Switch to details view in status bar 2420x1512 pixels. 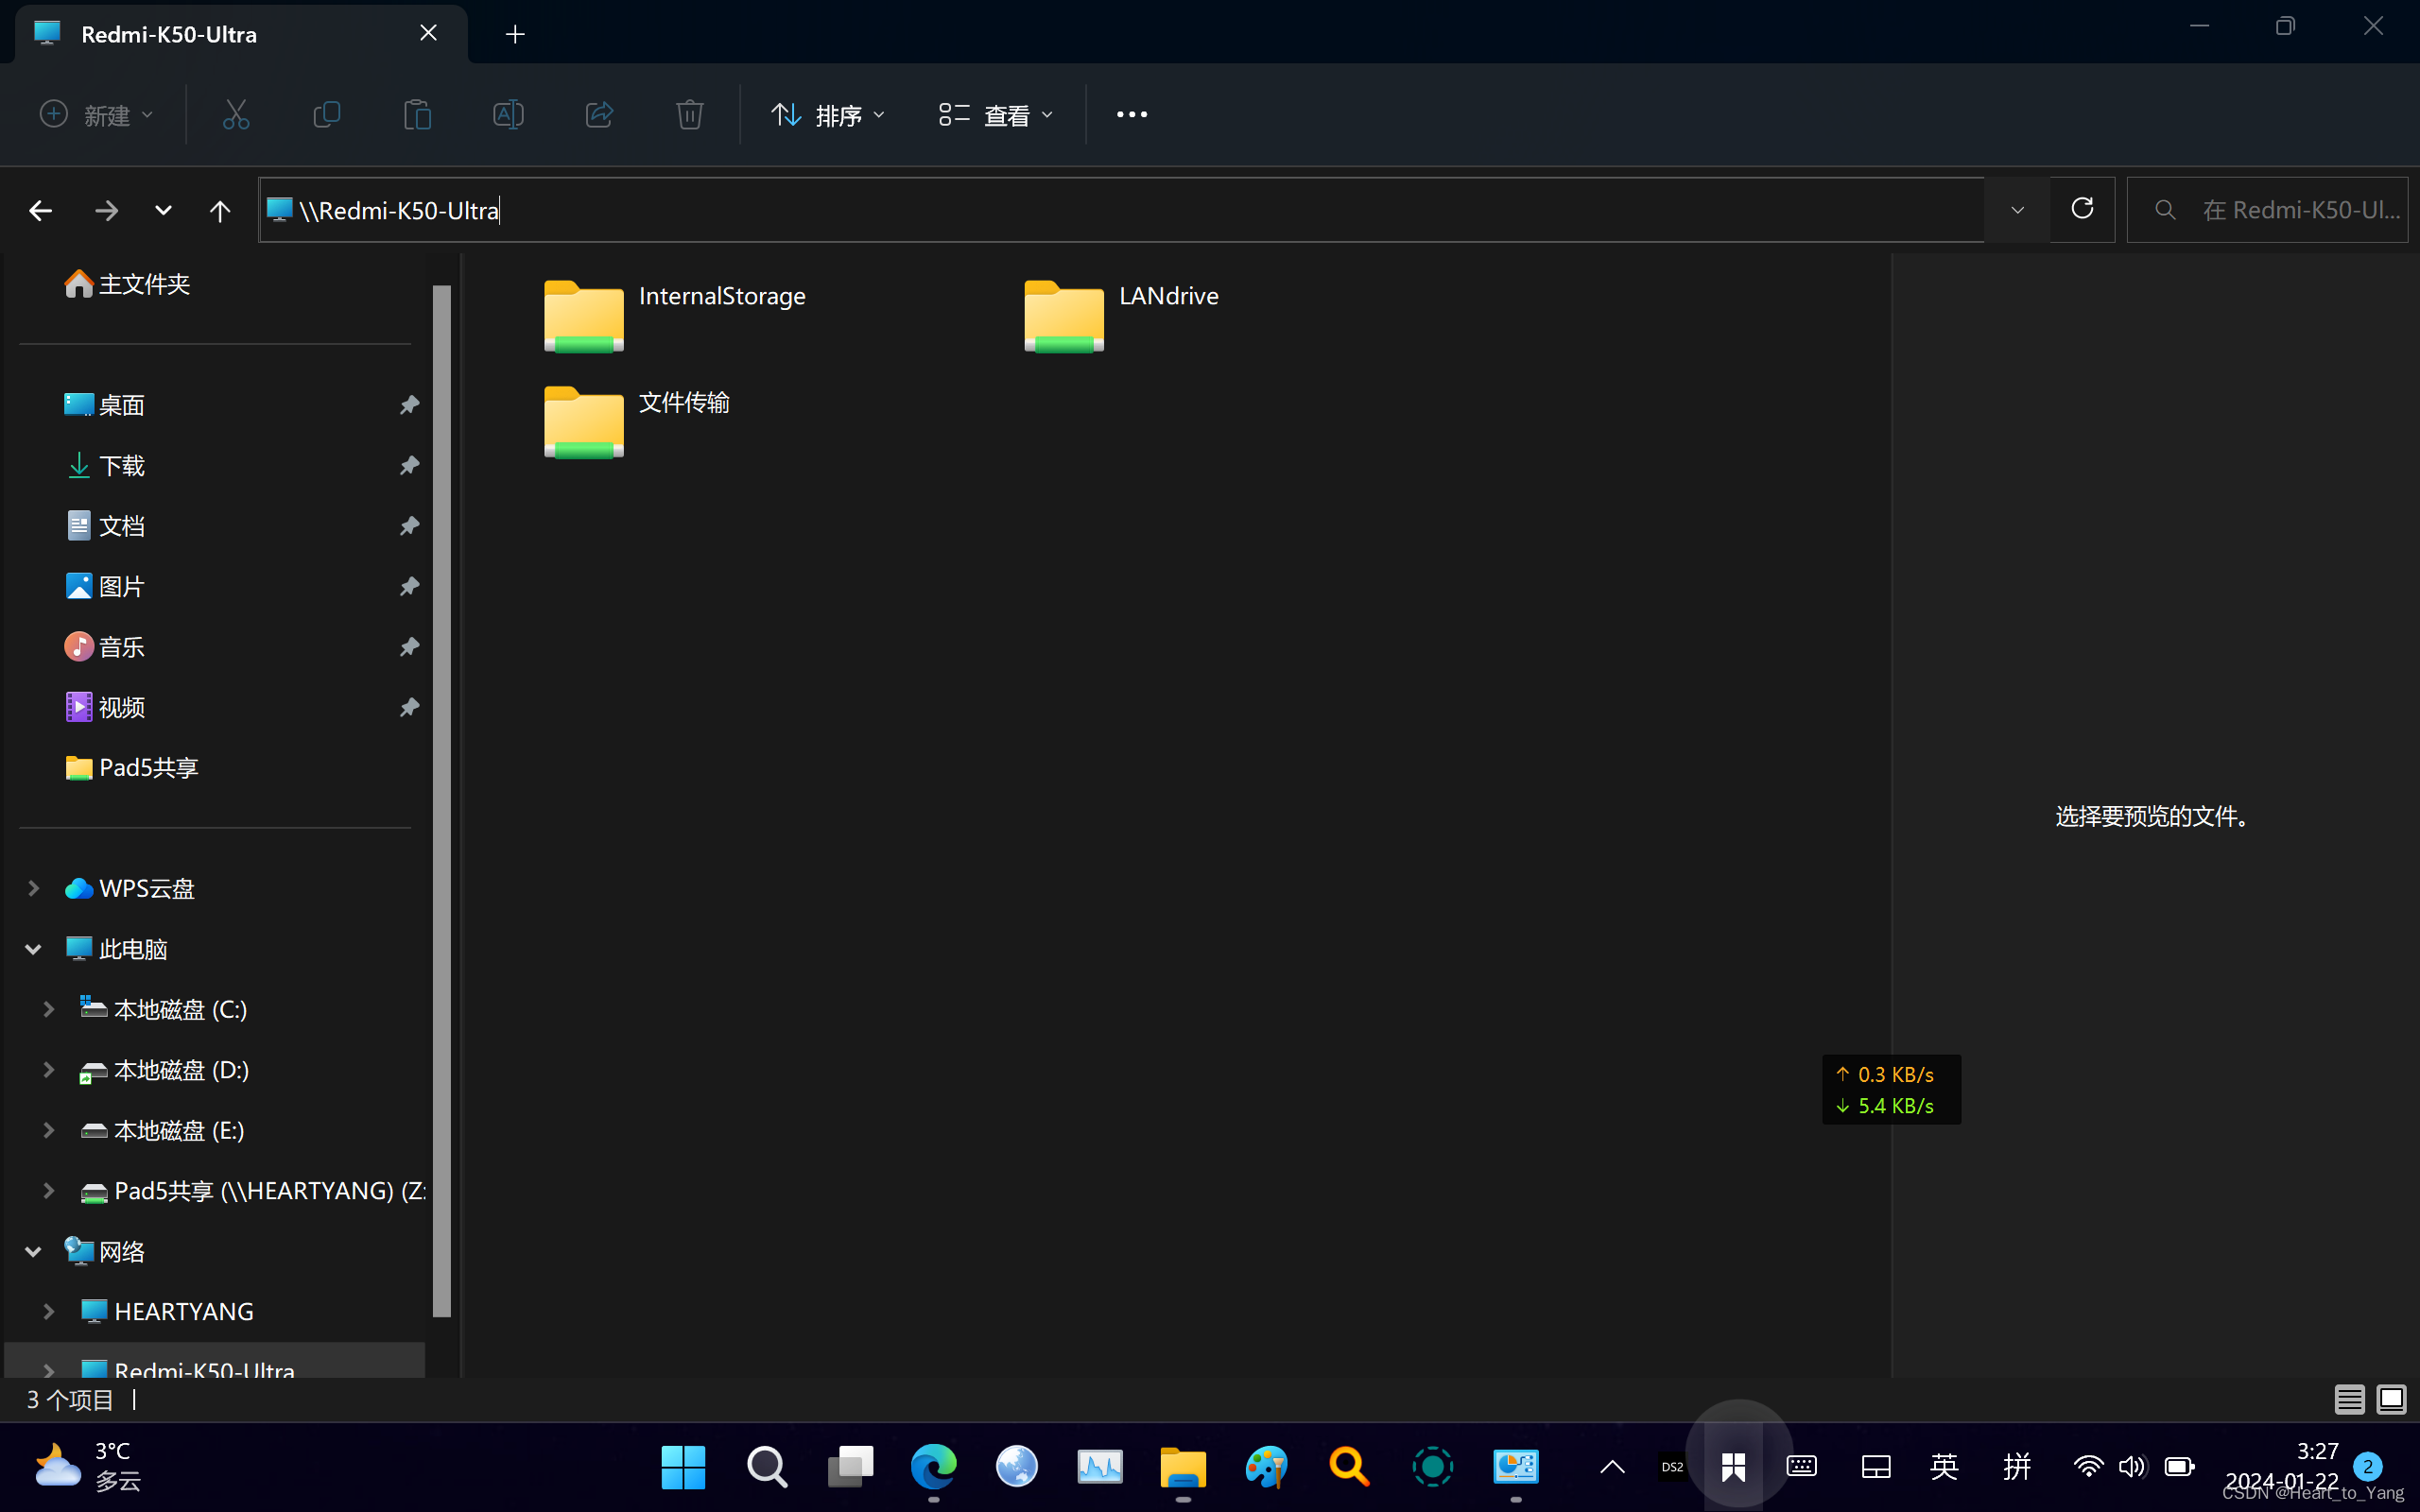click(x=2349, y=1399)
